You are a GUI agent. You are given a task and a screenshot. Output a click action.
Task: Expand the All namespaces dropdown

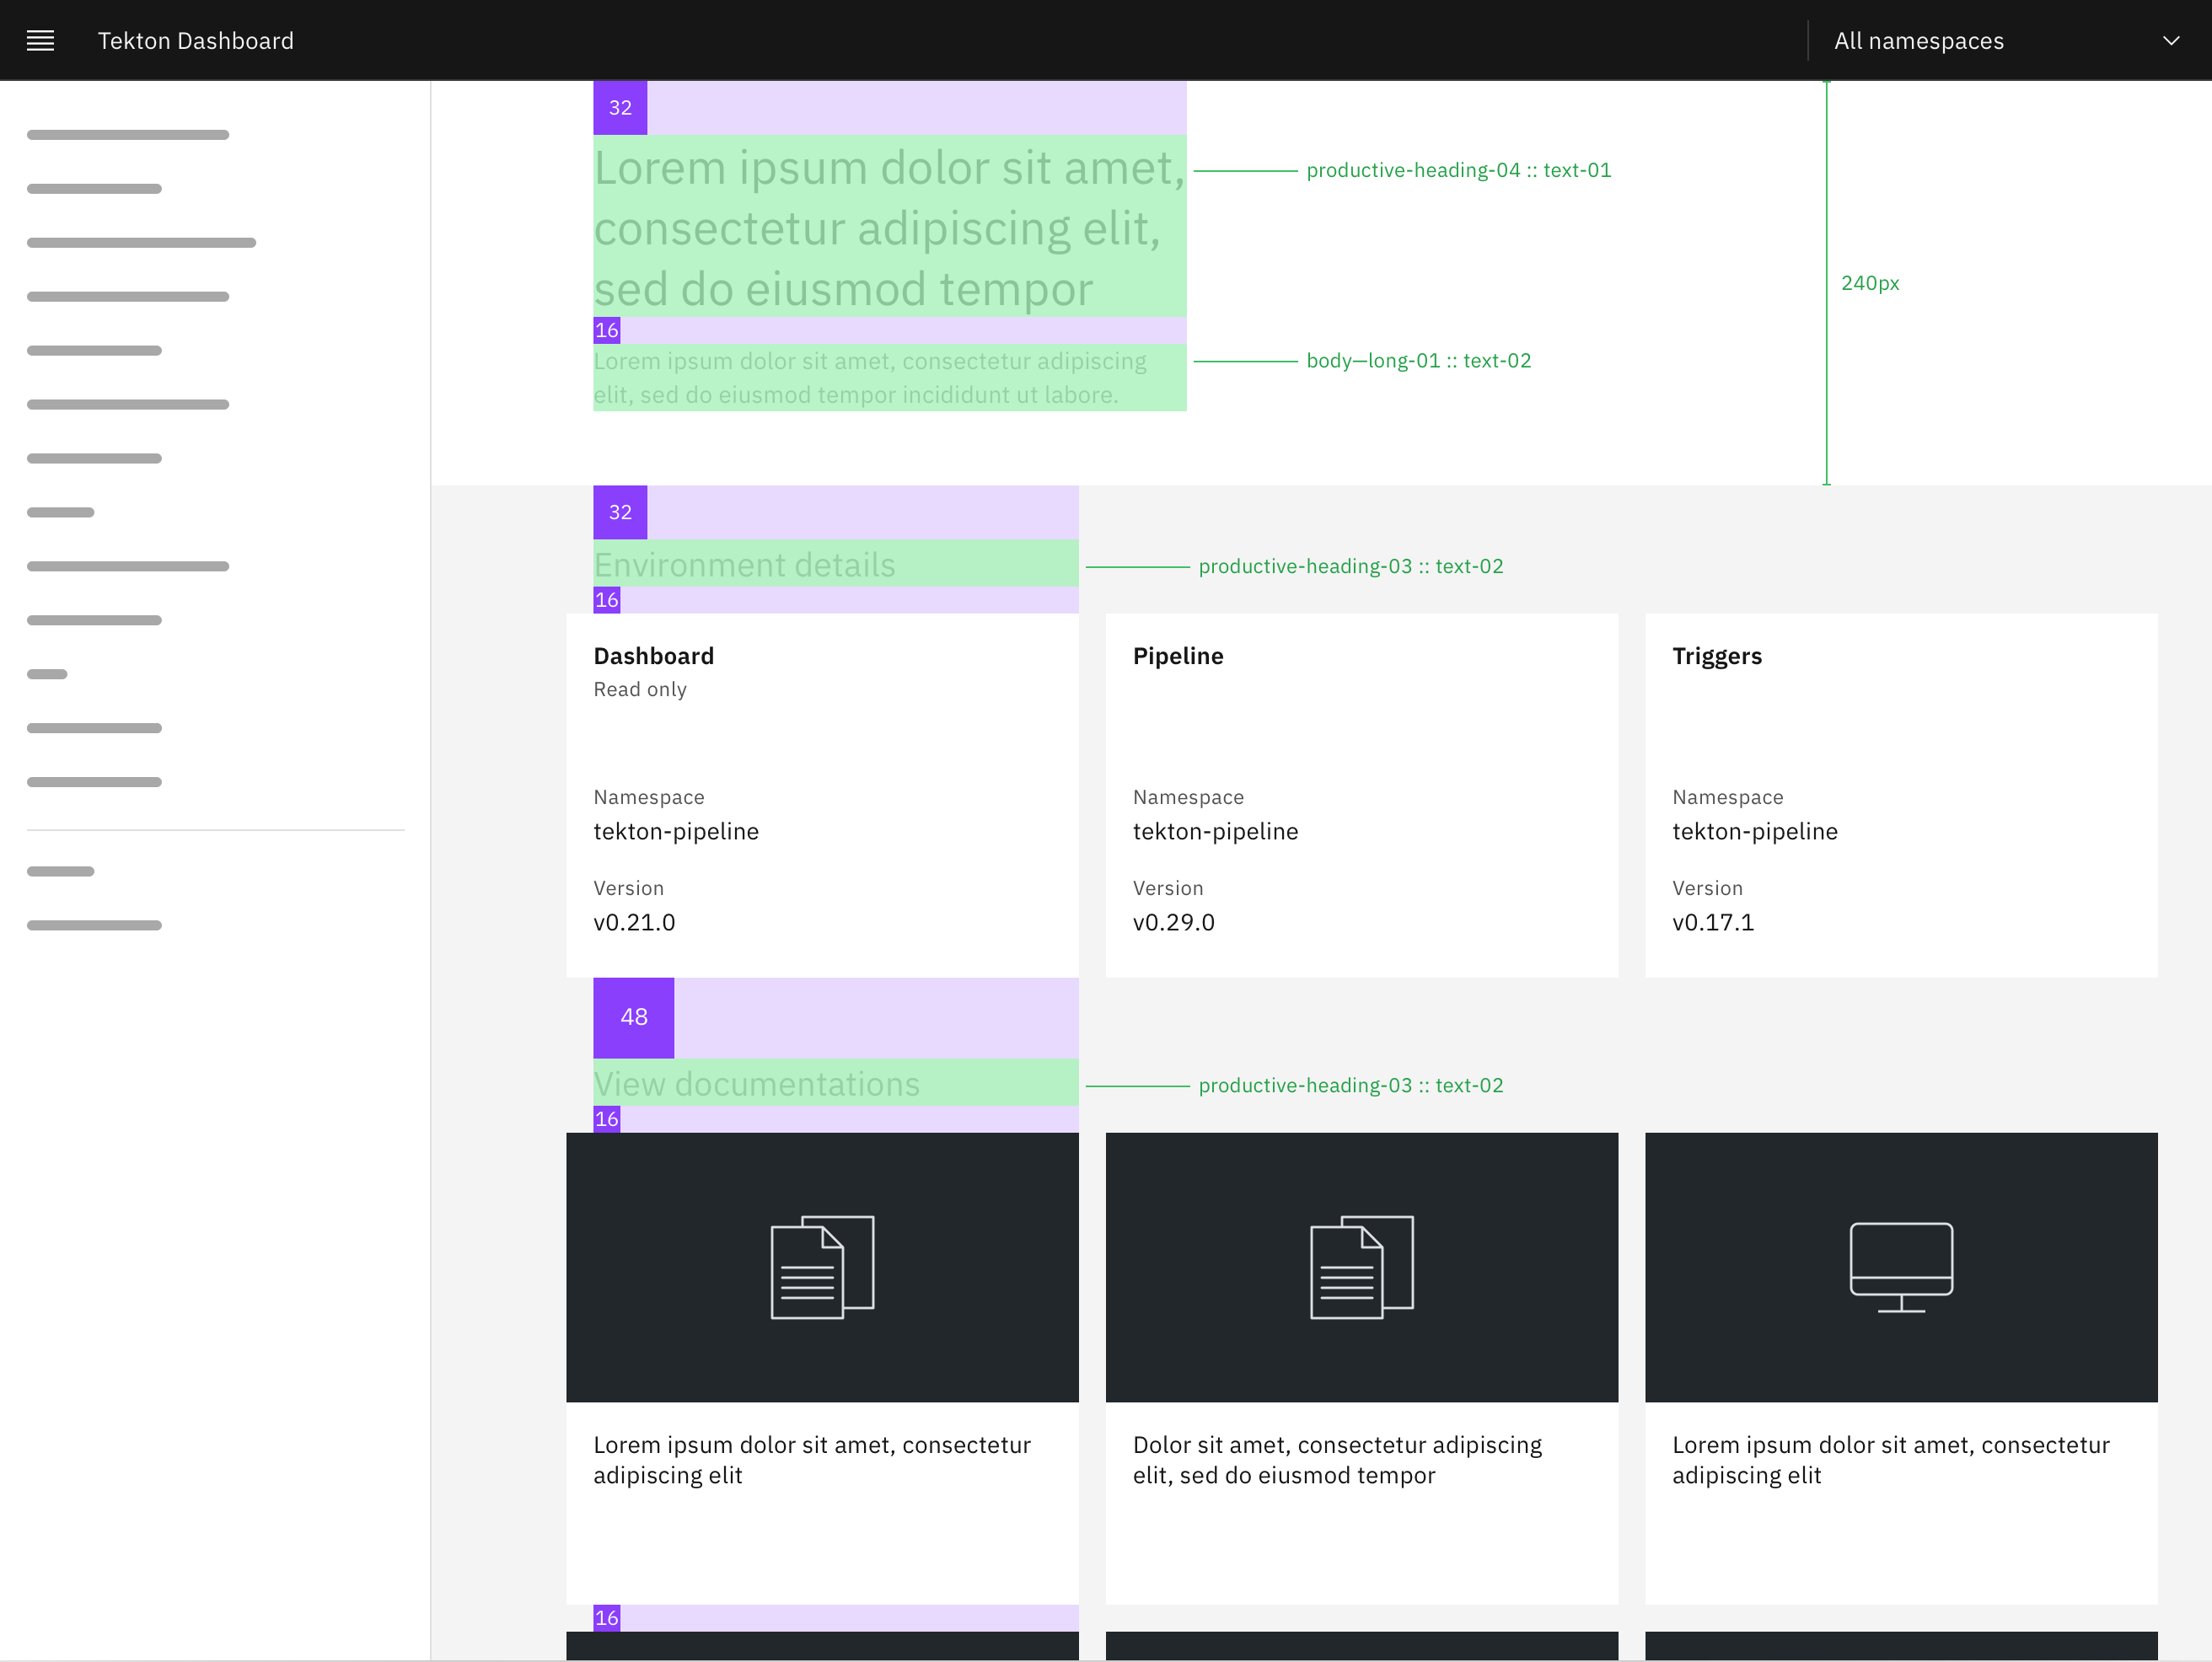point(2170,40)
